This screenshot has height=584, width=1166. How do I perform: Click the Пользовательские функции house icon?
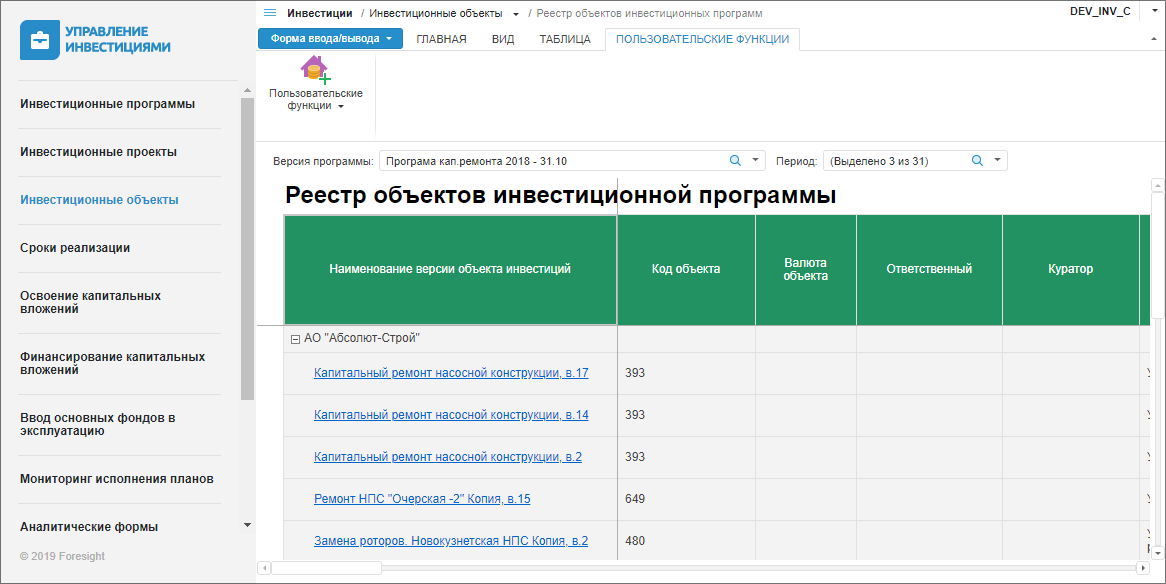pyautogui.click(x=315, y=70)
